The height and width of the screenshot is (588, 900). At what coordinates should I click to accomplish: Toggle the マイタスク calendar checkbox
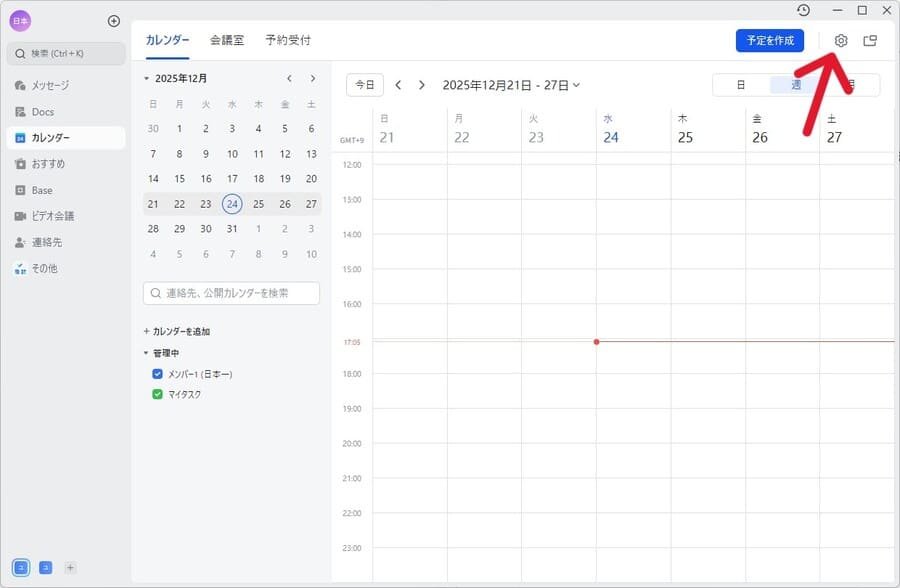[157, 395]
